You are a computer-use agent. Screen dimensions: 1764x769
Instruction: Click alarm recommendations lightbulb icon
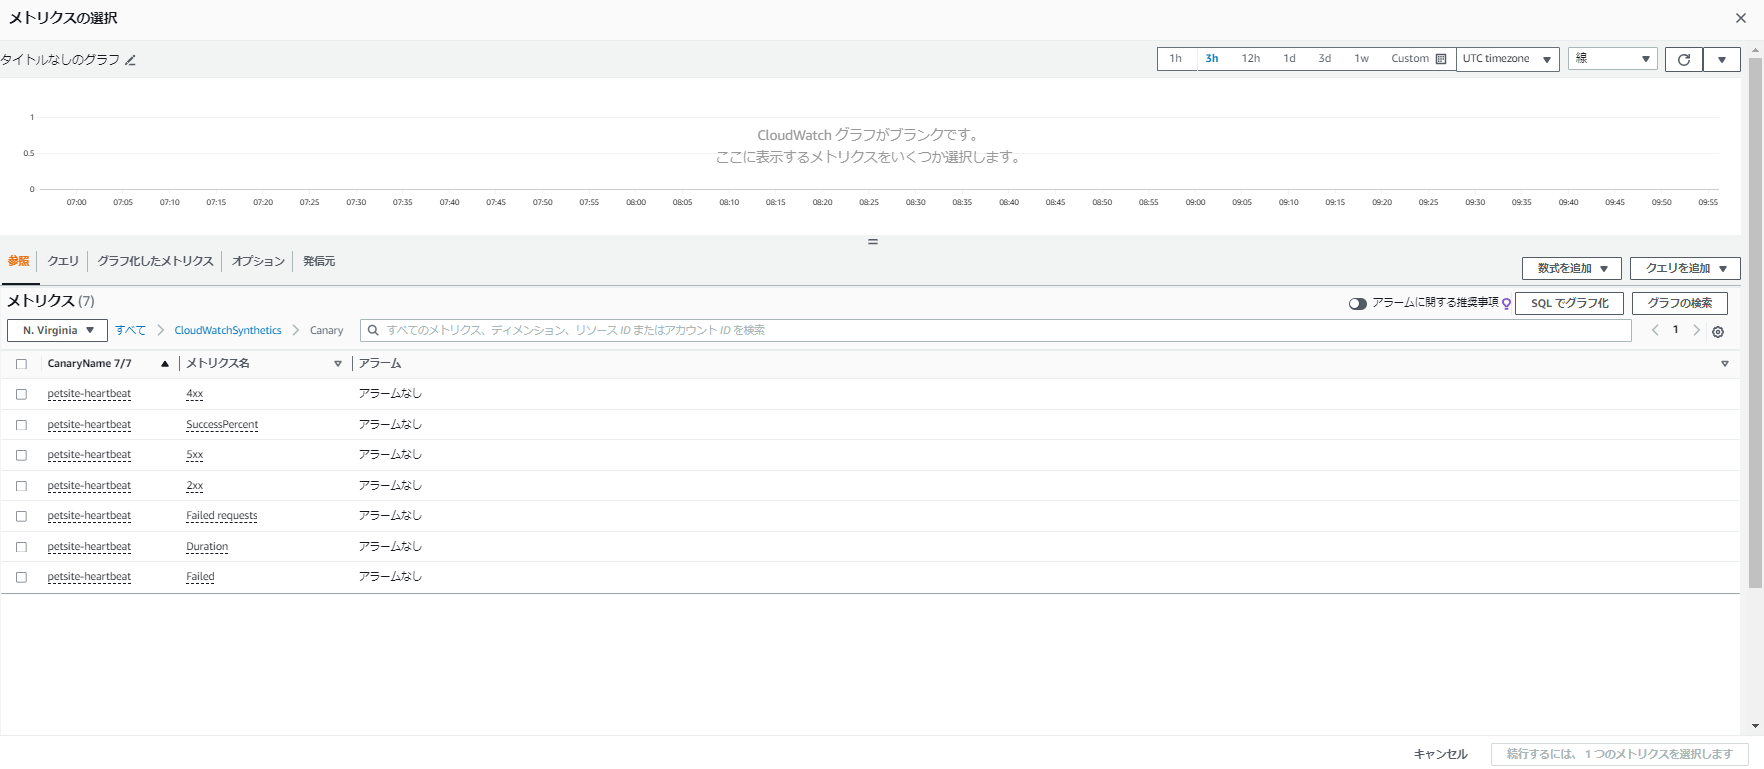(x=1506, y=303)
